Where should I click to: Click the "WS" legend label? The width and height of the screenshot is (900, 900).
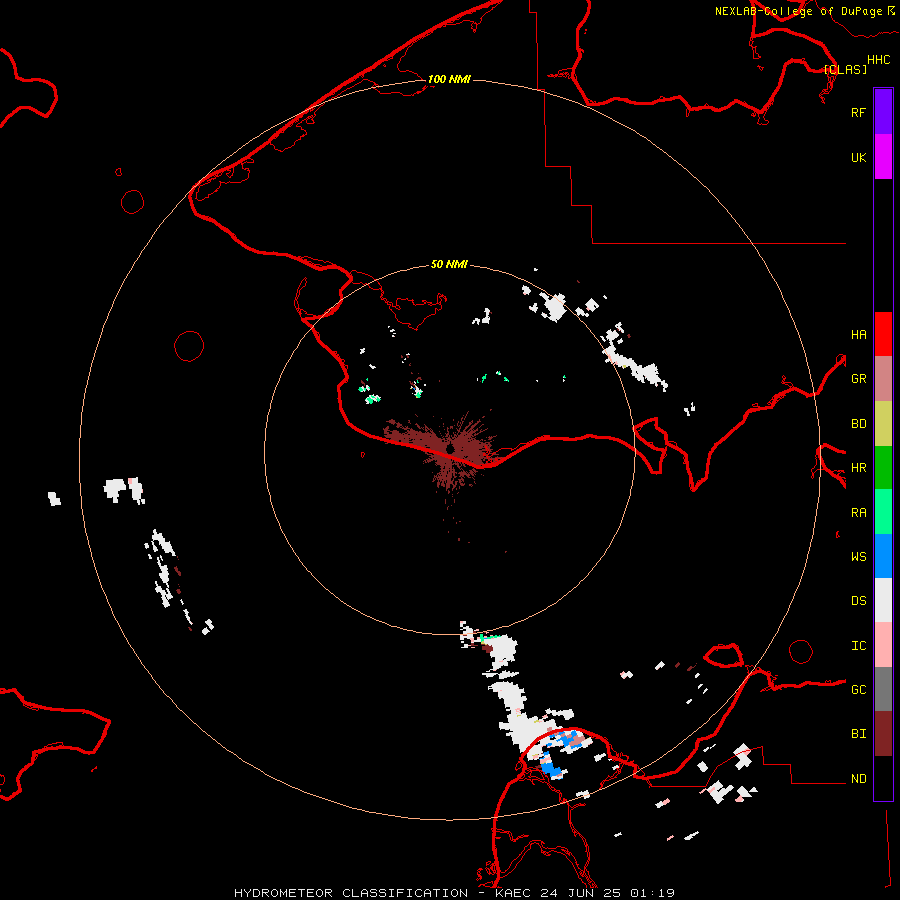coord(858,557)
